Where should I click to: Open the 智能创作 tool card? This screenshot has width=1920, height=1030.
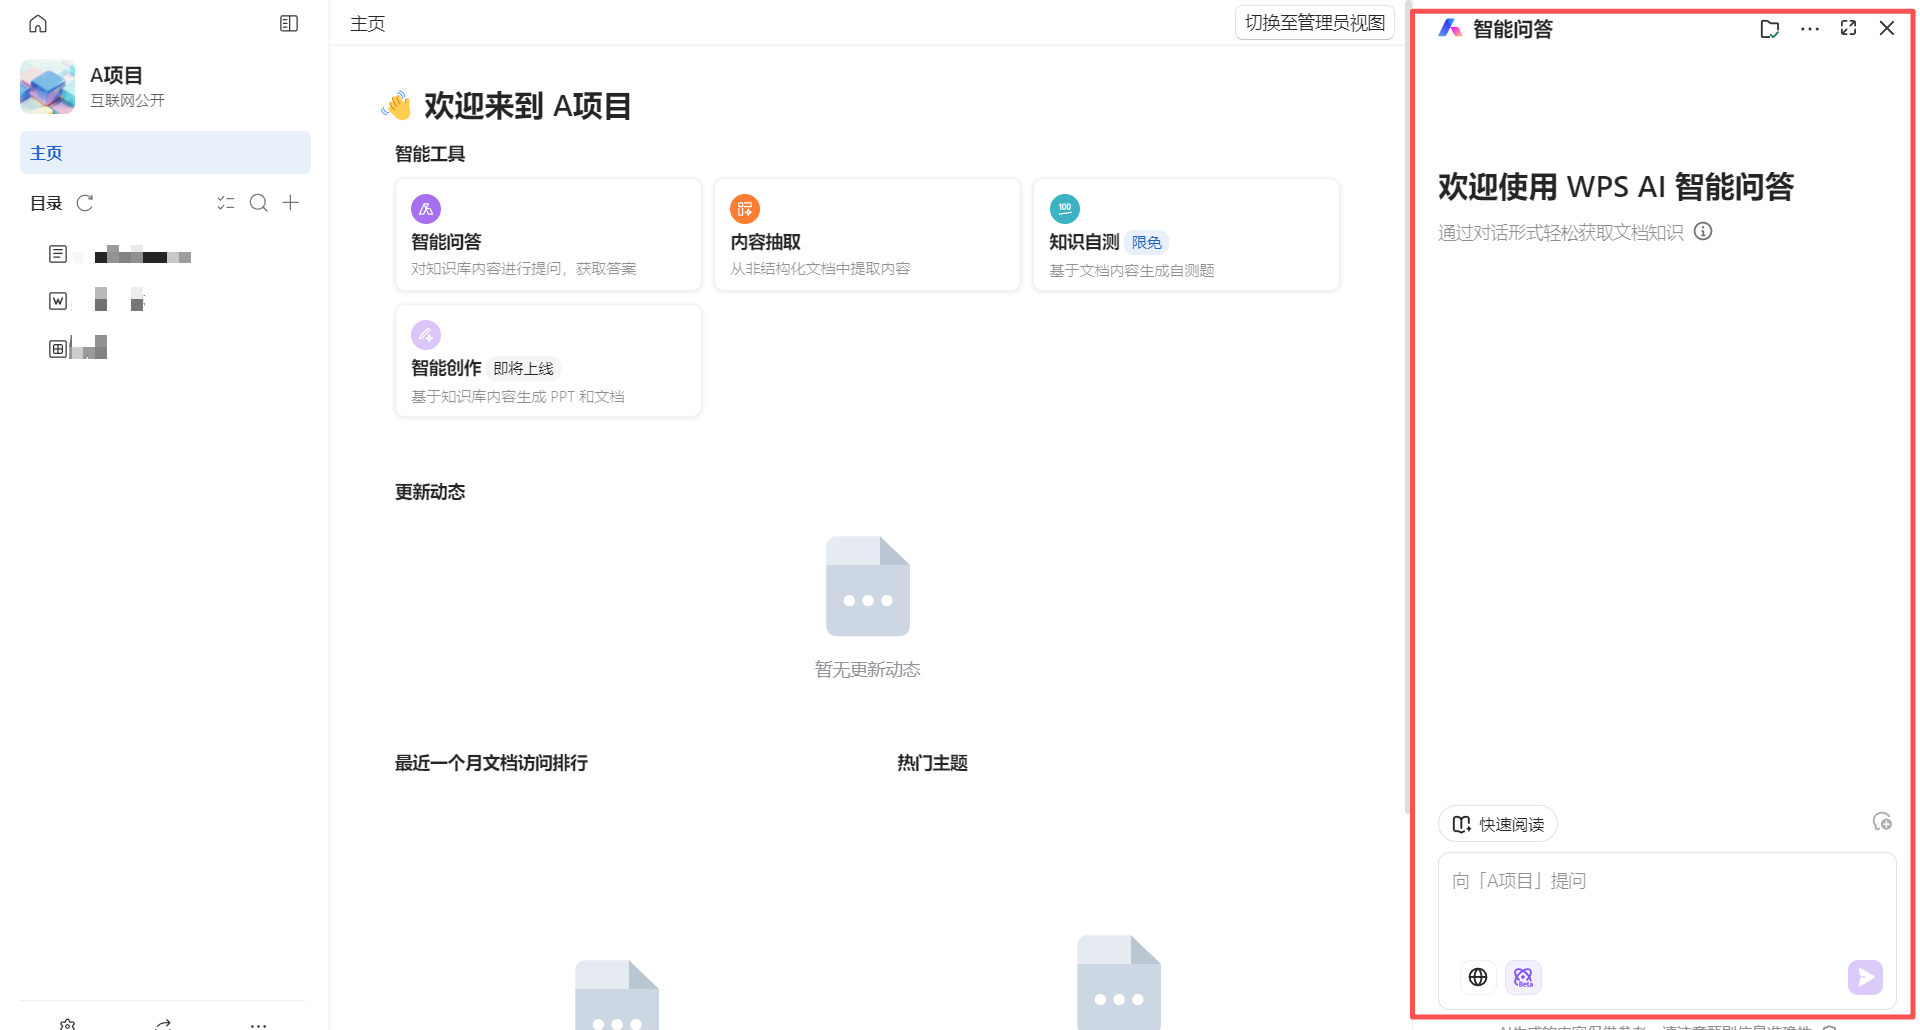(x=548, y=361)
